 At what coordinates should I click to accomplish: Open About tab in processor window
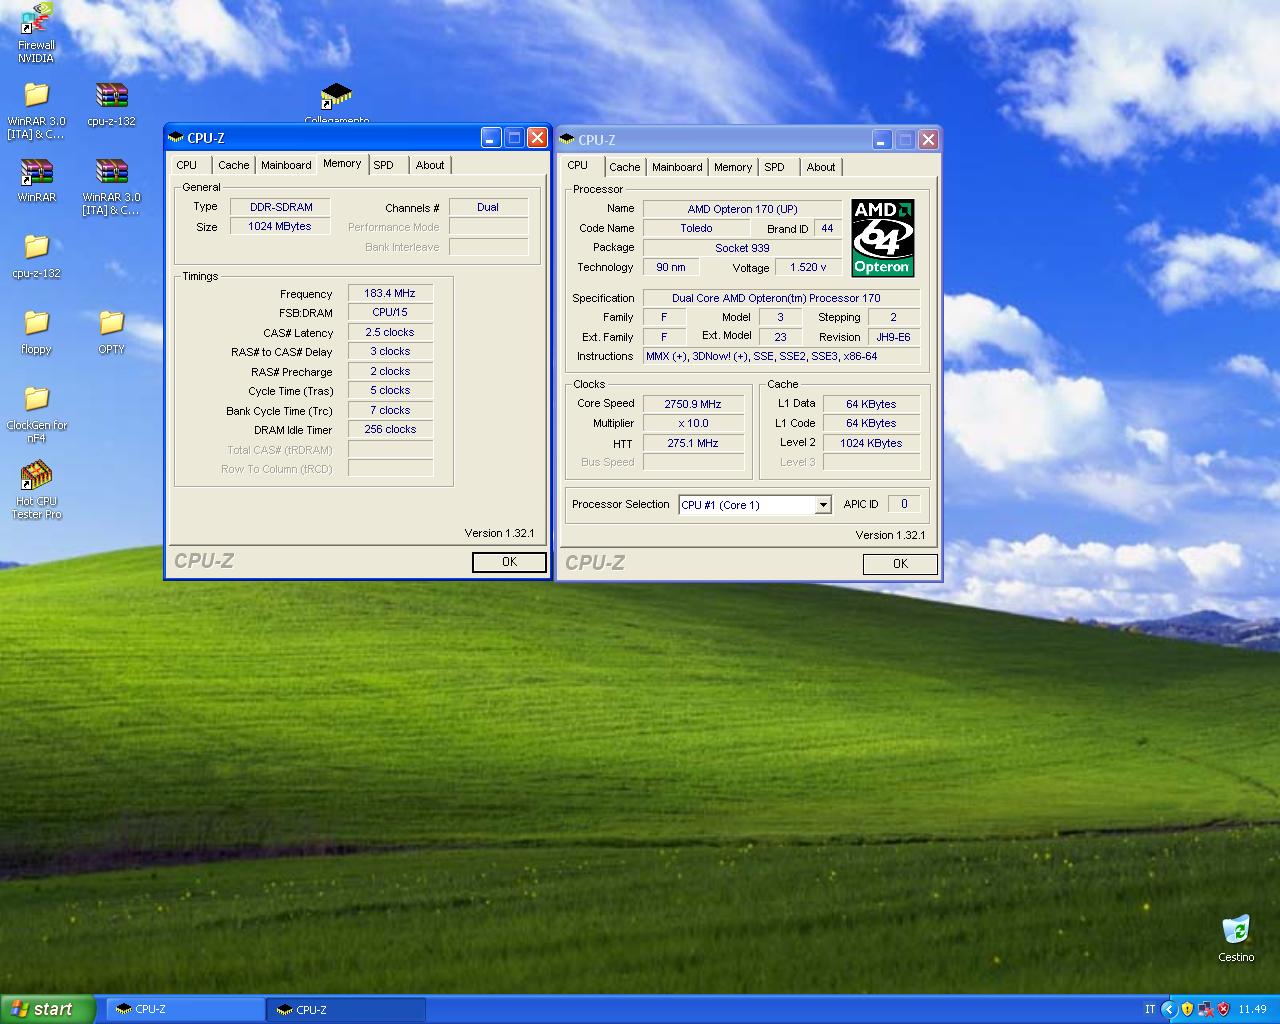(x=821, y=167)
